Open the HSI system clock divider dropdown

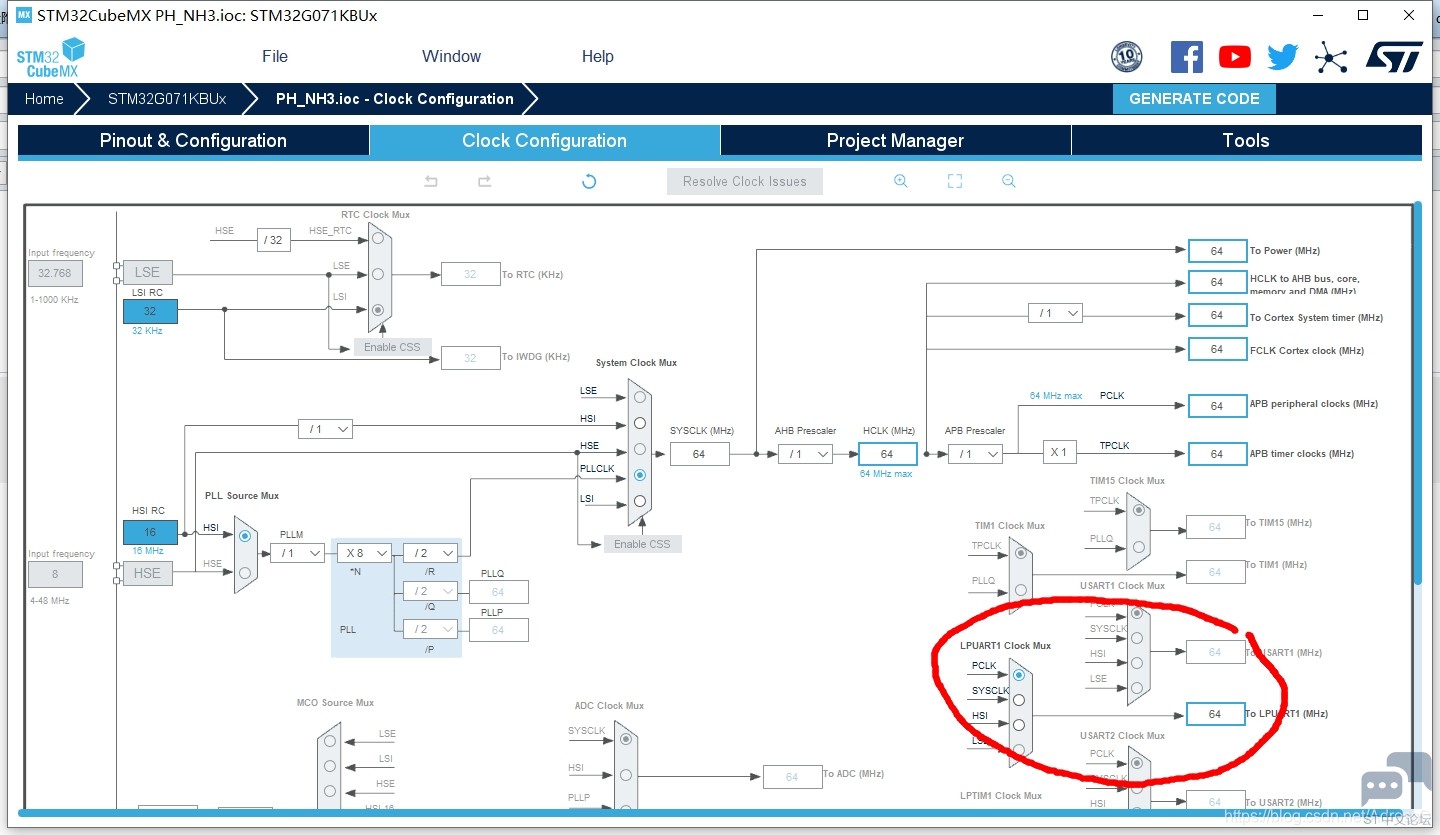tap(325, 429)
